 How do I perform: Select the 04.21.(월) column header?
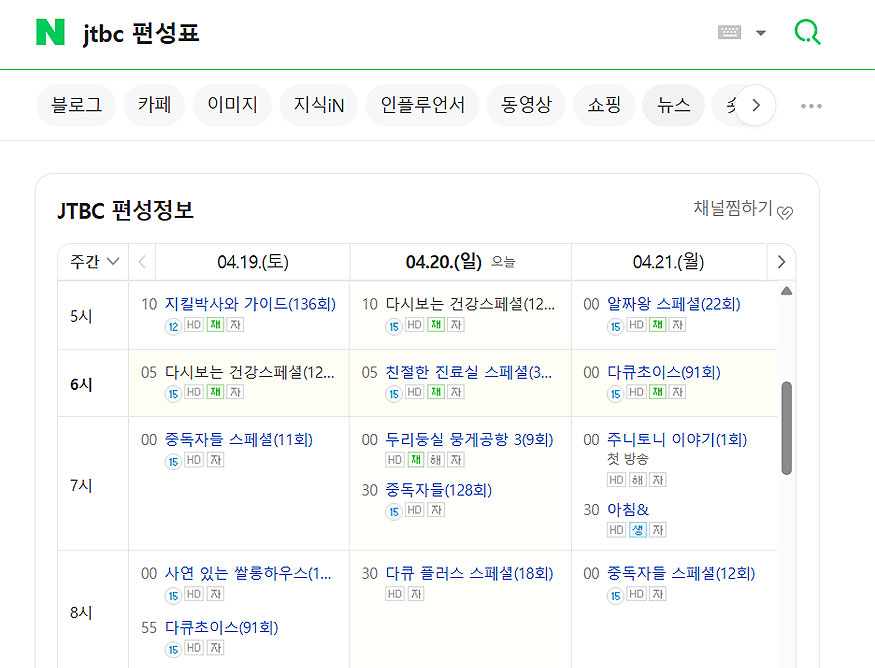(669, 262)
